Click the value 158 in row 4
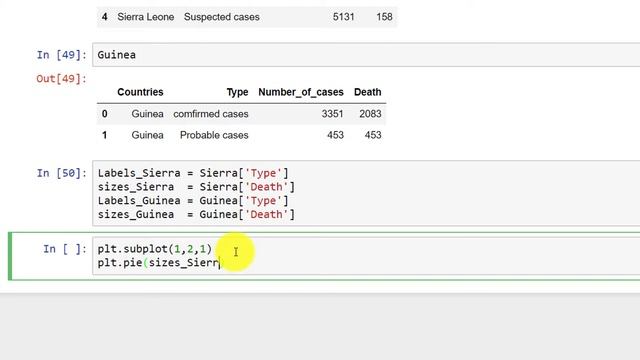 point(384,17)
